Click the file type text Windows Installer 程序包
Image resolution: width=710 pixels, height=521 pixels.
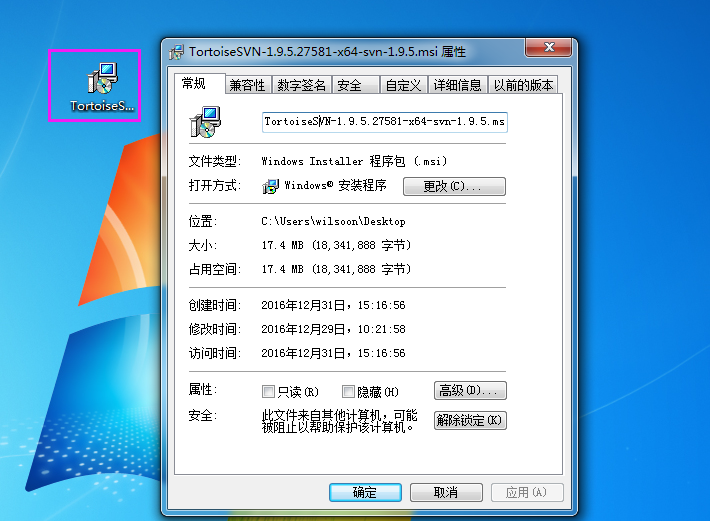point(354,161)
